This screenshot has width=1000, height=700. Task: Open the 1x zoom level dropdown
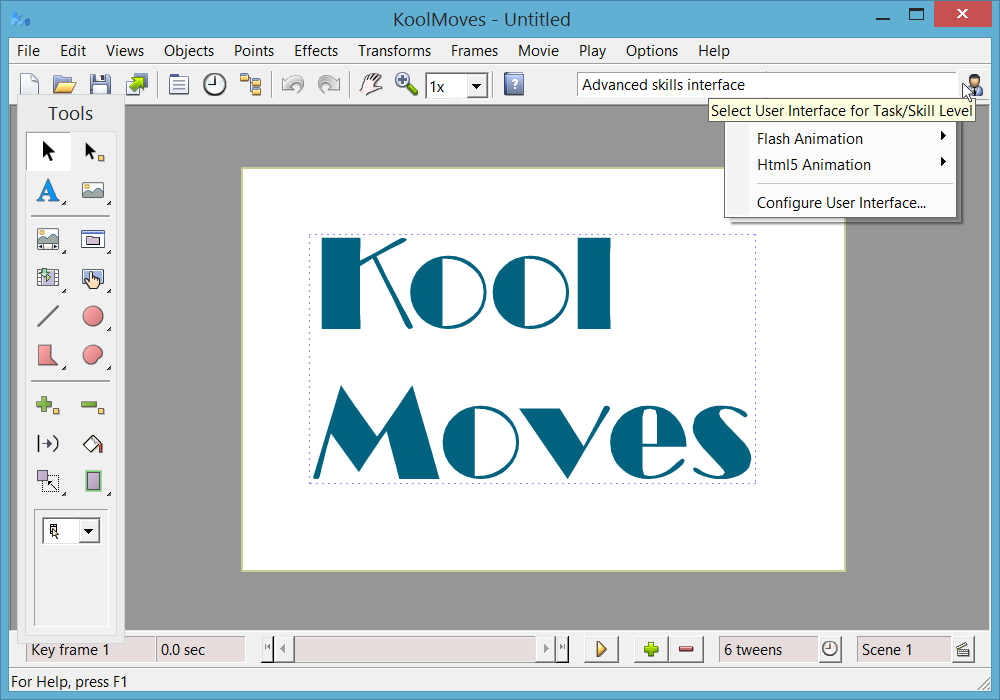[x=476, y=86]
